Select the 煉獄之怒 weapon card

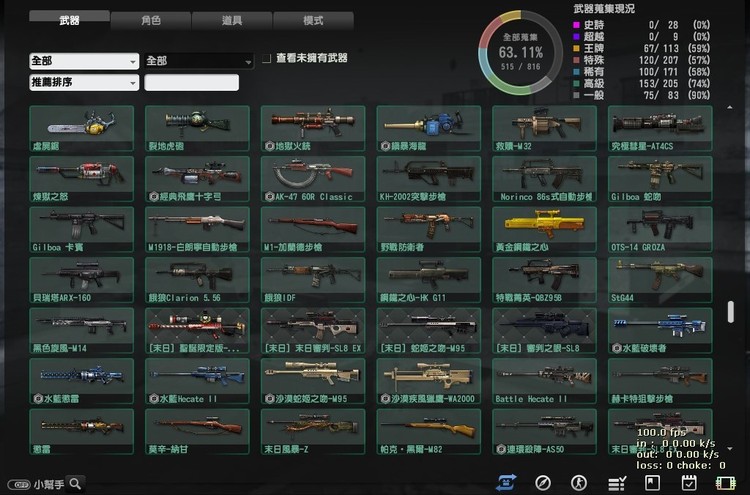(x=82, y=179)
